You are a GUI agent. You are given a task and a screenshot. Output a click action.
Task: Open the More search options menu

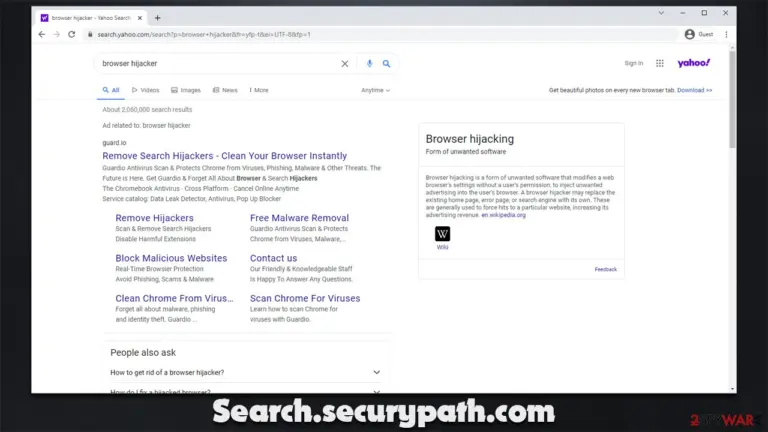(x=259, y=90)
